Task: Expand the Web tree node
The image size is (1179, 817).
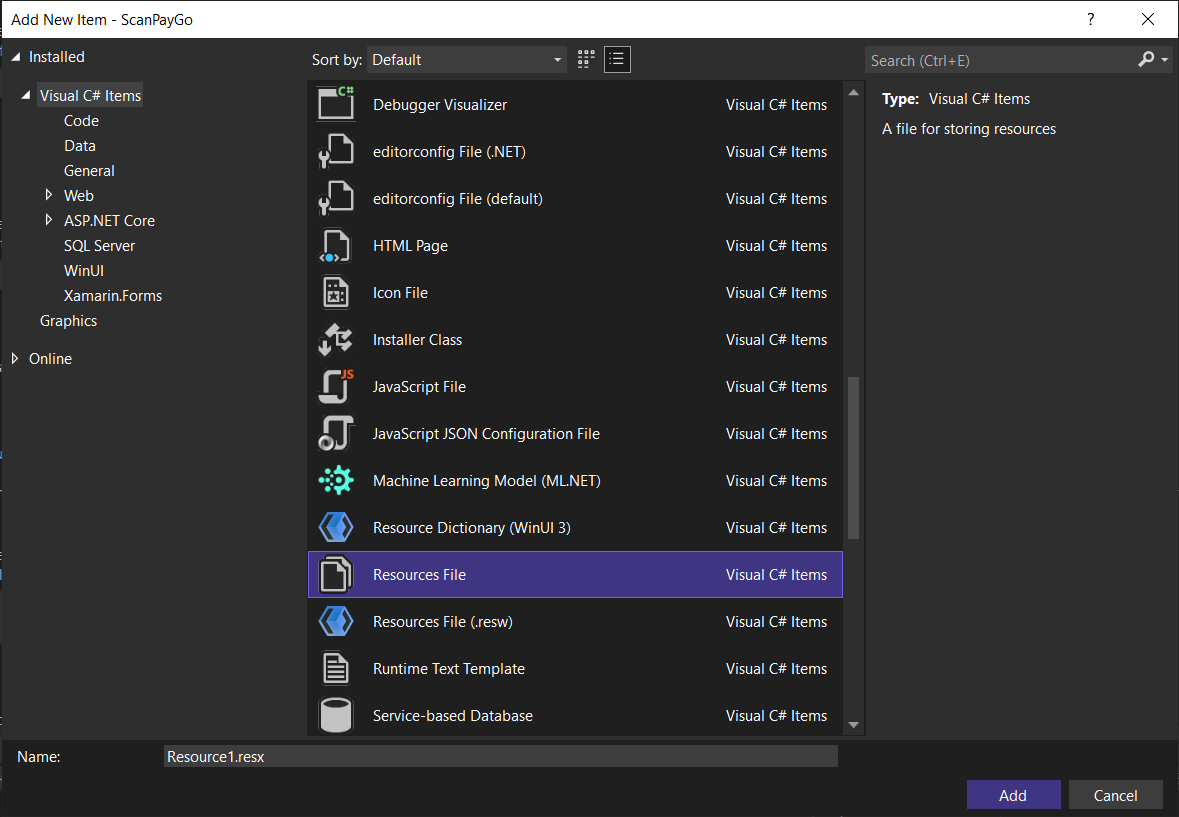Action: [x=48, y=195]
